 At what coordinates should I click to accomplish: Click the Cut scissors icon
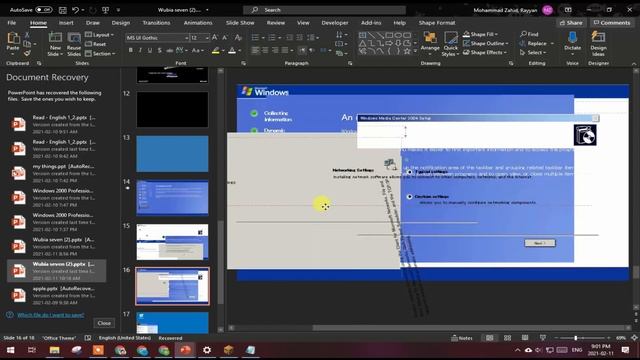tap(27, 35)
